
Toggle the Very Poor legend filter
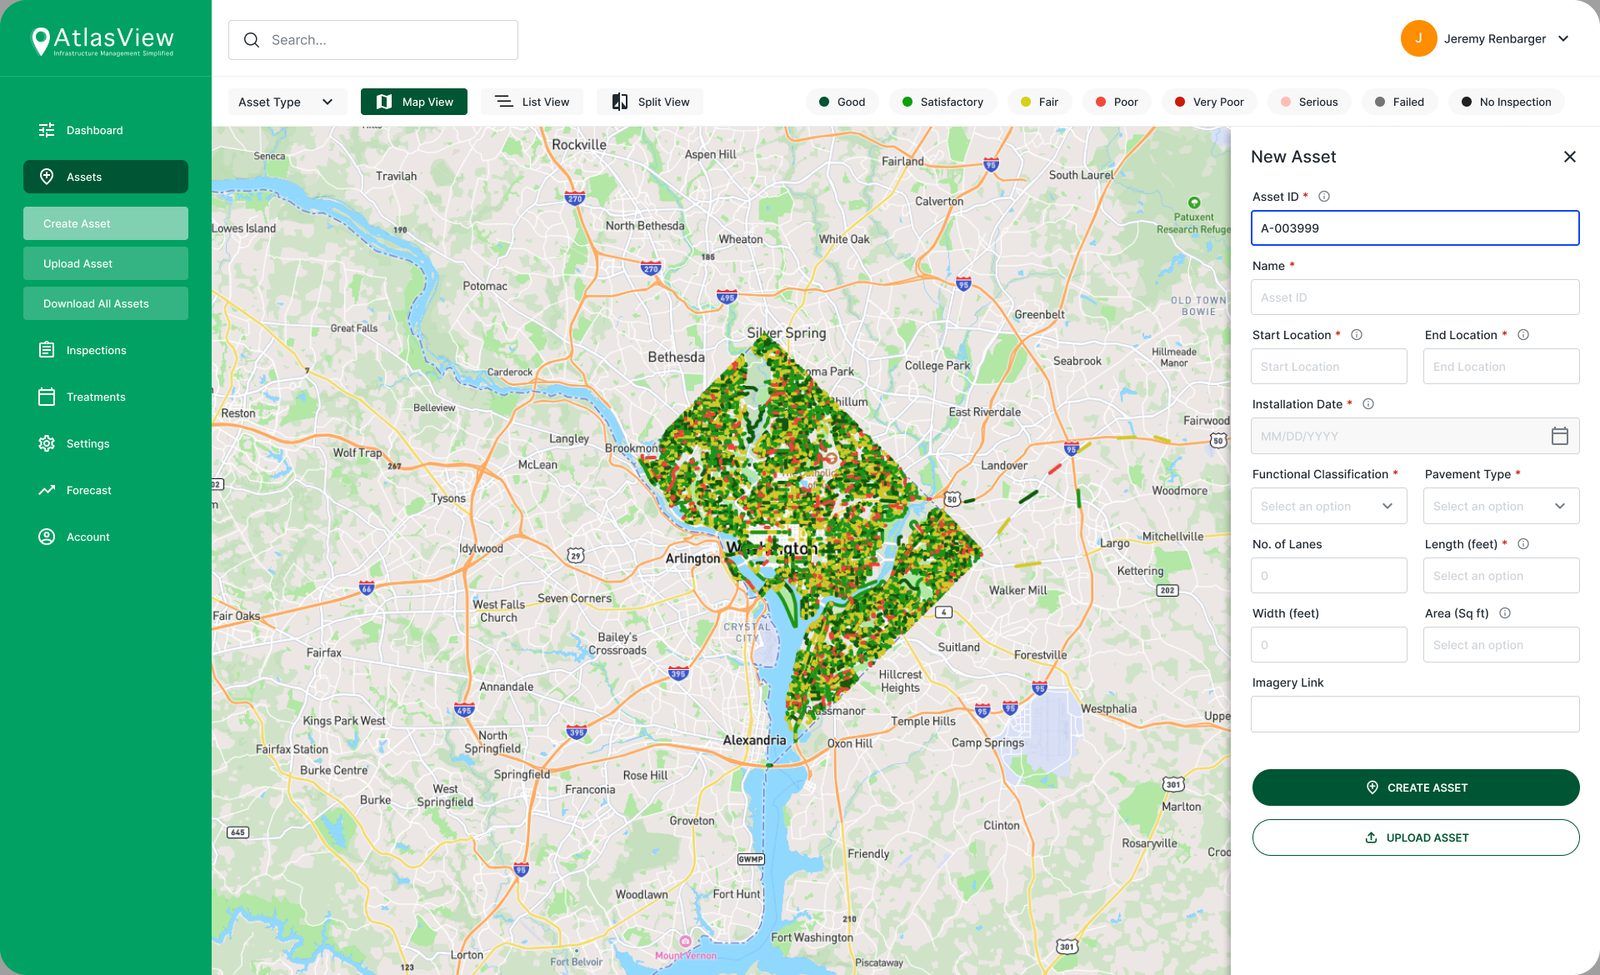pos(1209,102)
